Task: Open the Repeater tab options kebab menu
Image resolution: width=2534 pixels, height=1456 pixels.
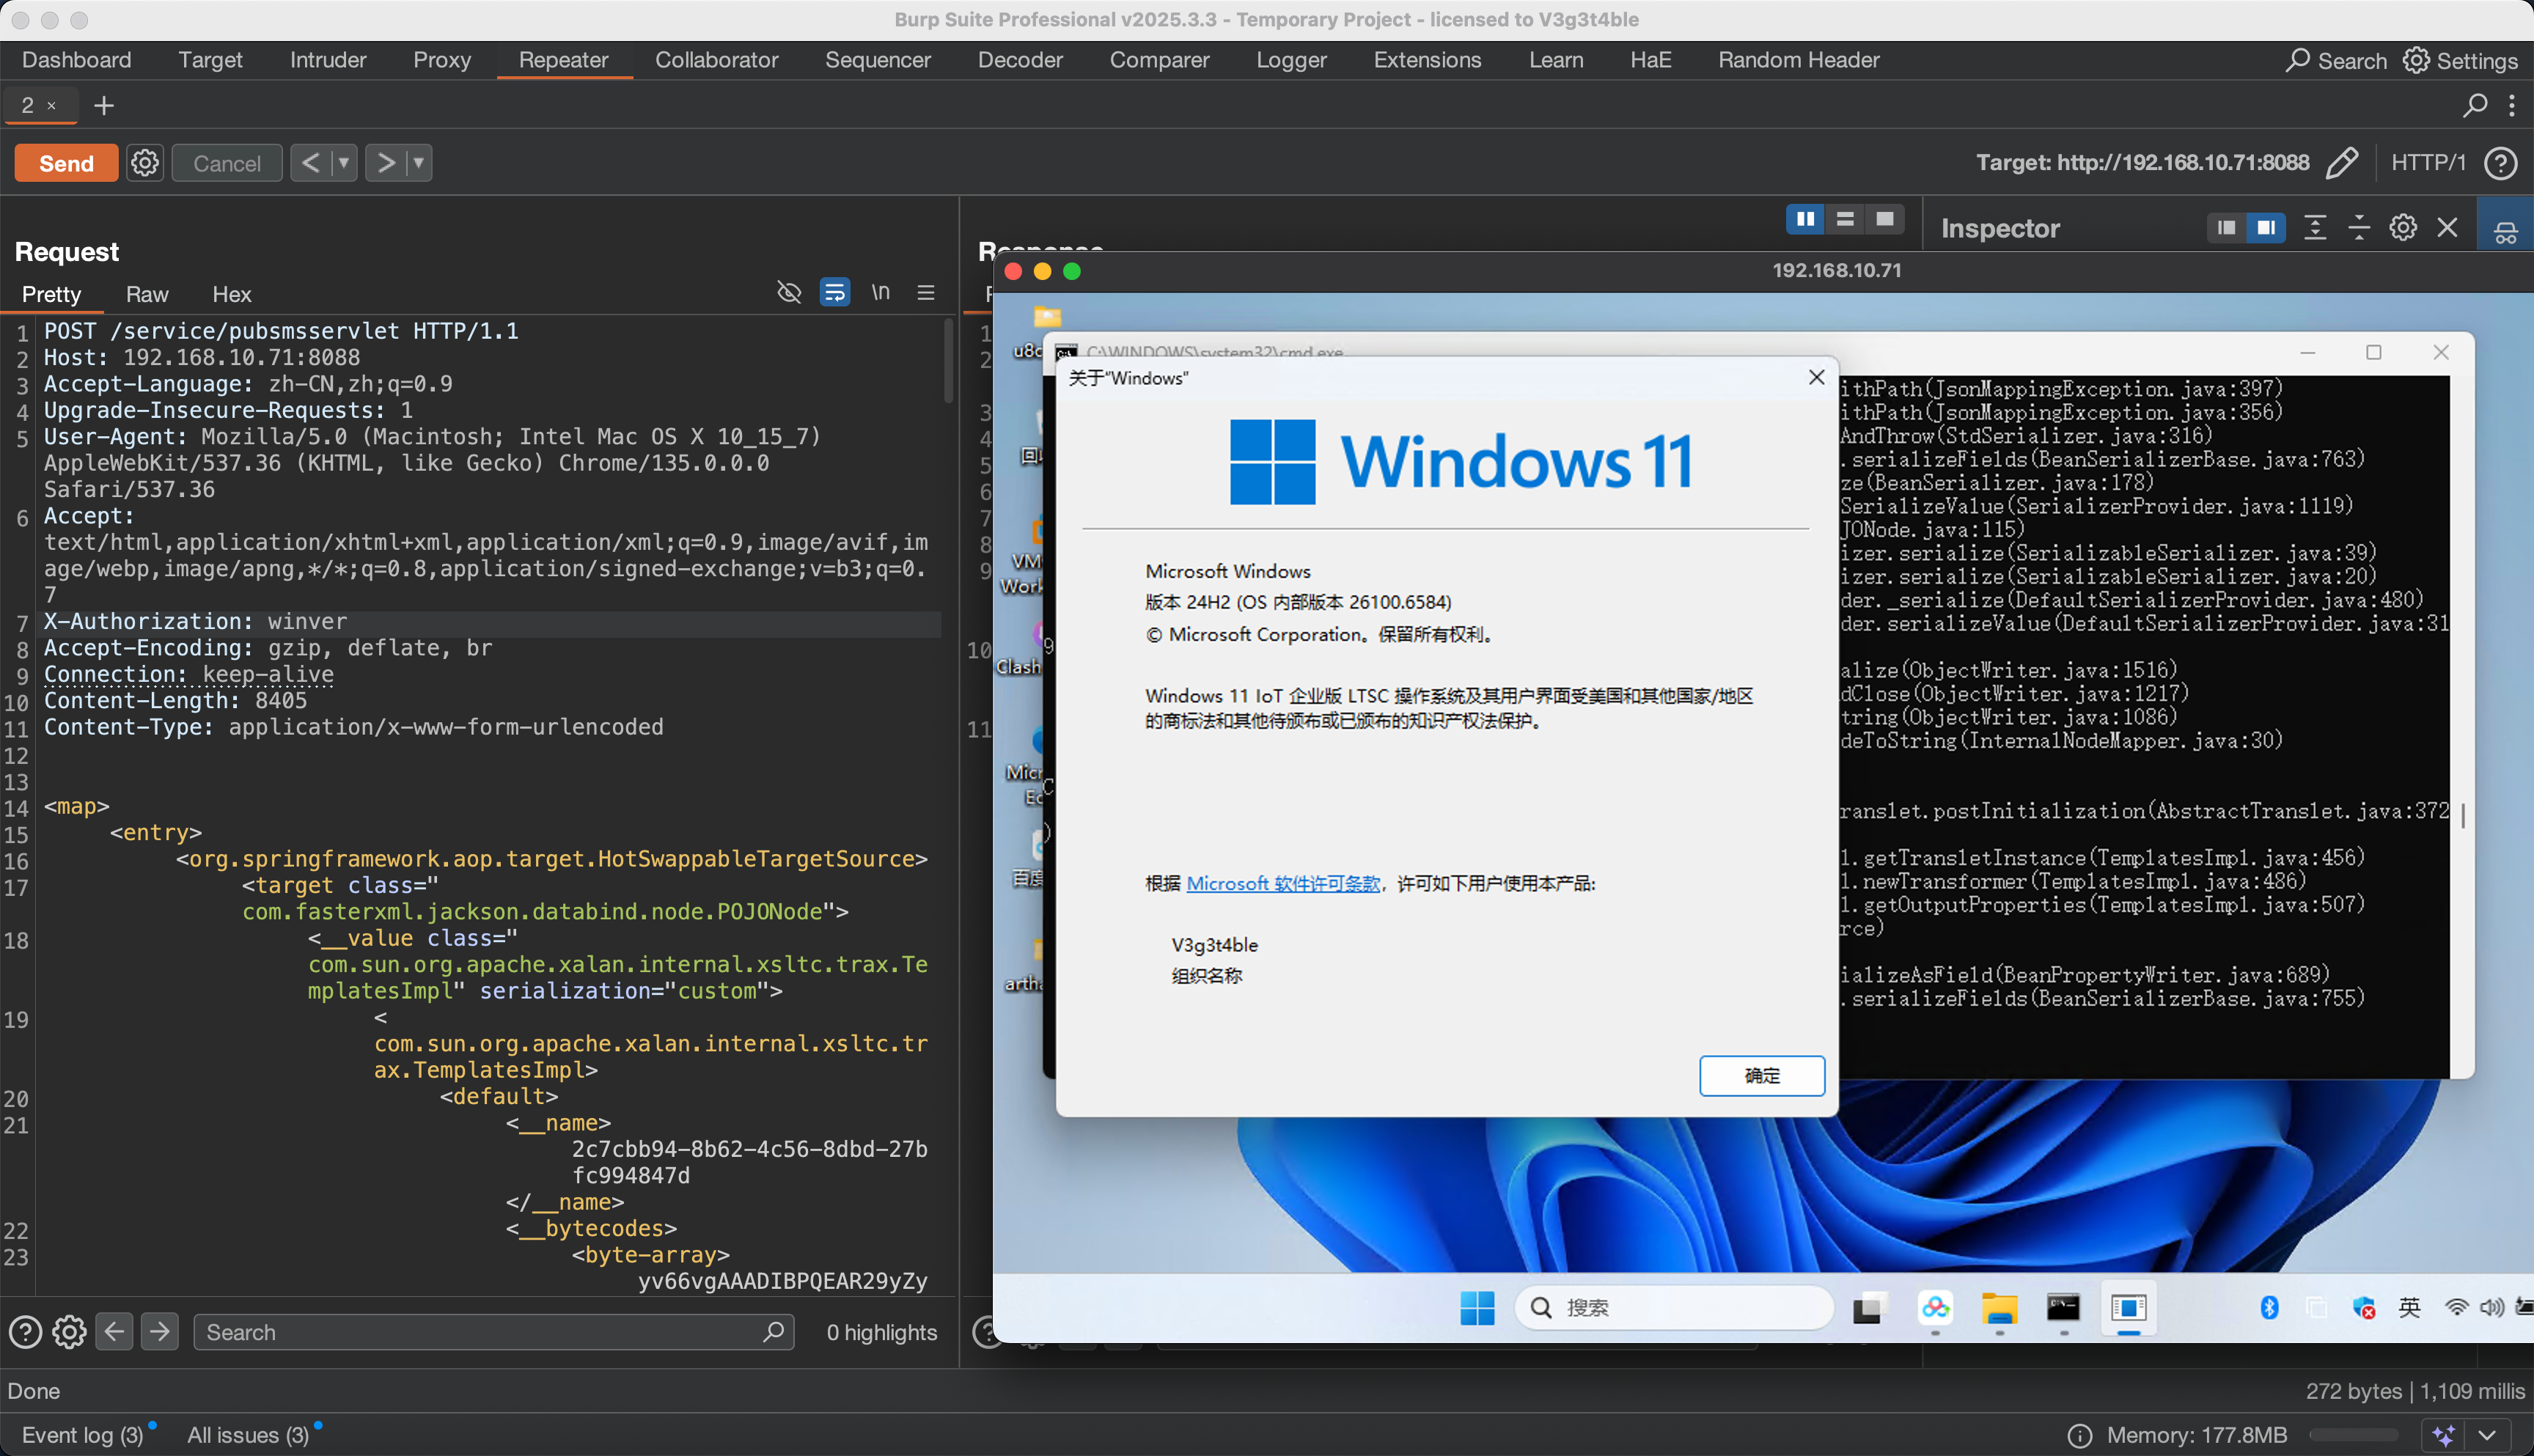Action: pyautogui.click(x=2511, y=106)
